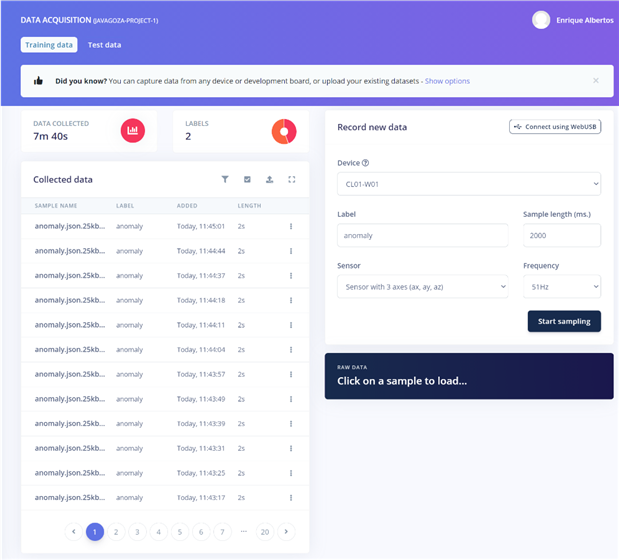Open the filter icon in Collected data

coord(225,180)
